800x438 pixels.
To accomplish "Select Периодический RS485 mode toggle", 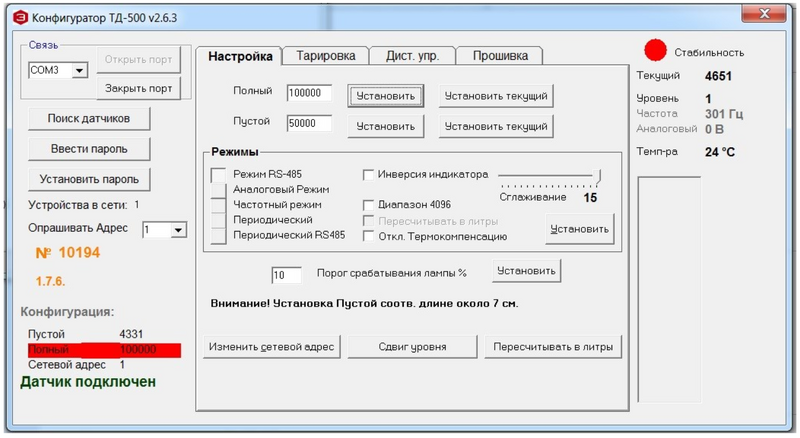I will (218, 236).
